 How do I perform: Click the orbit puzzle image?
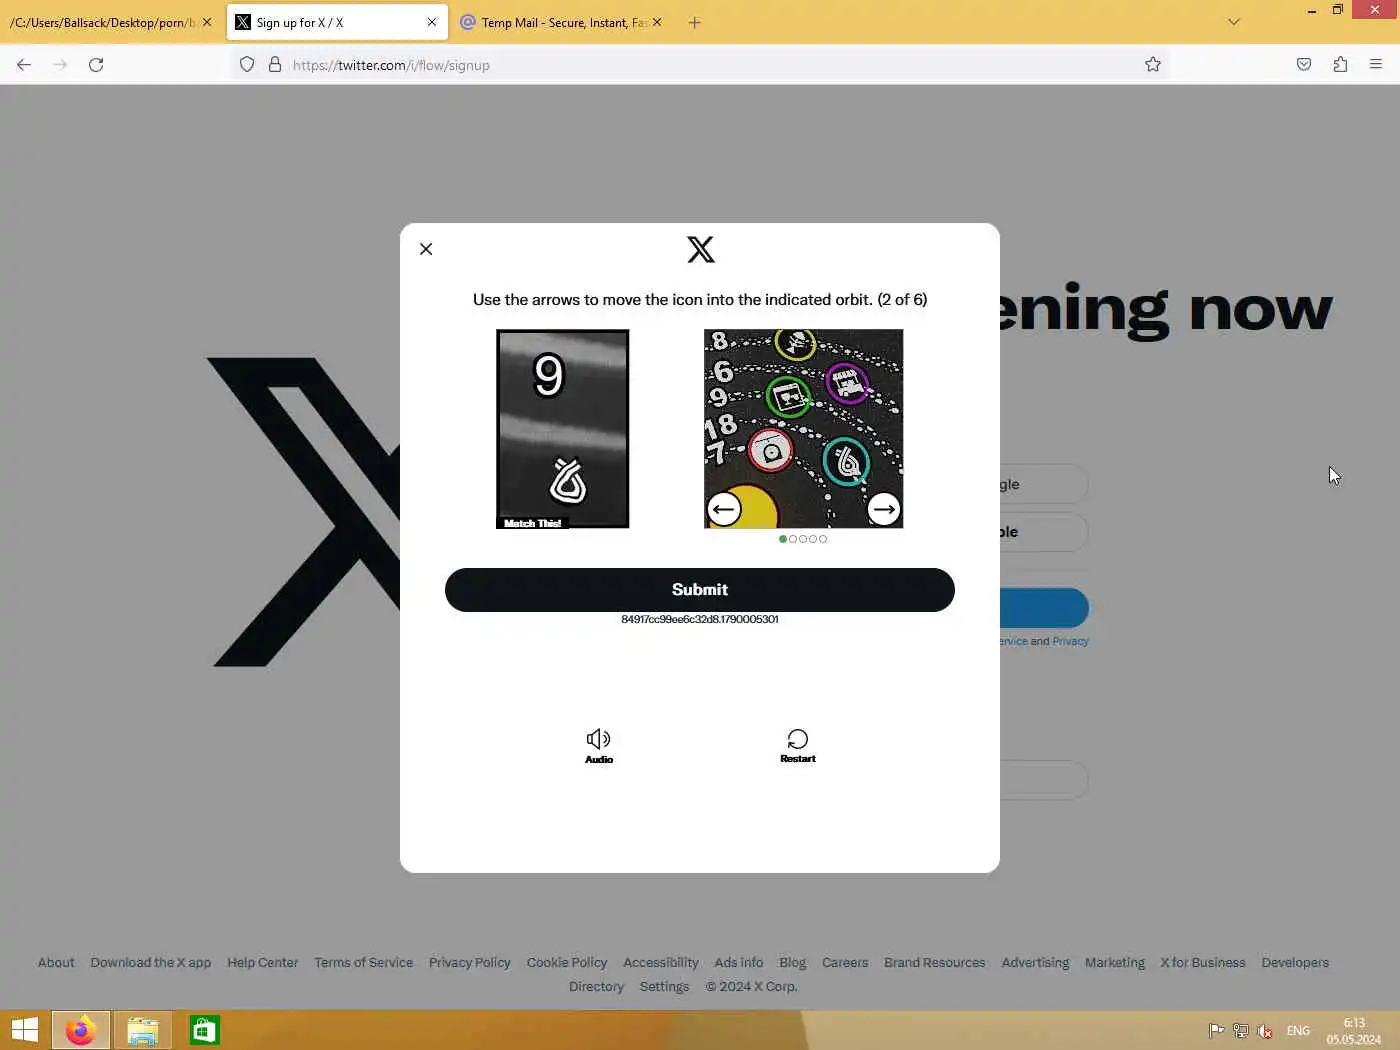tap(804, 429)
